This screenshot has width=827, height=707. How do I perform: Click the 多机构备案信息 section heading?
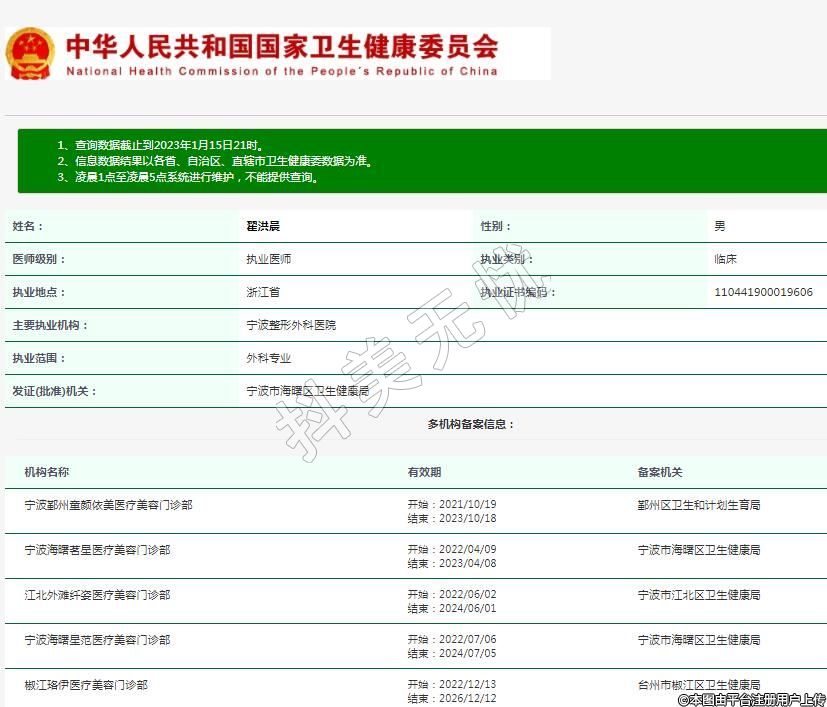(470, 424)
